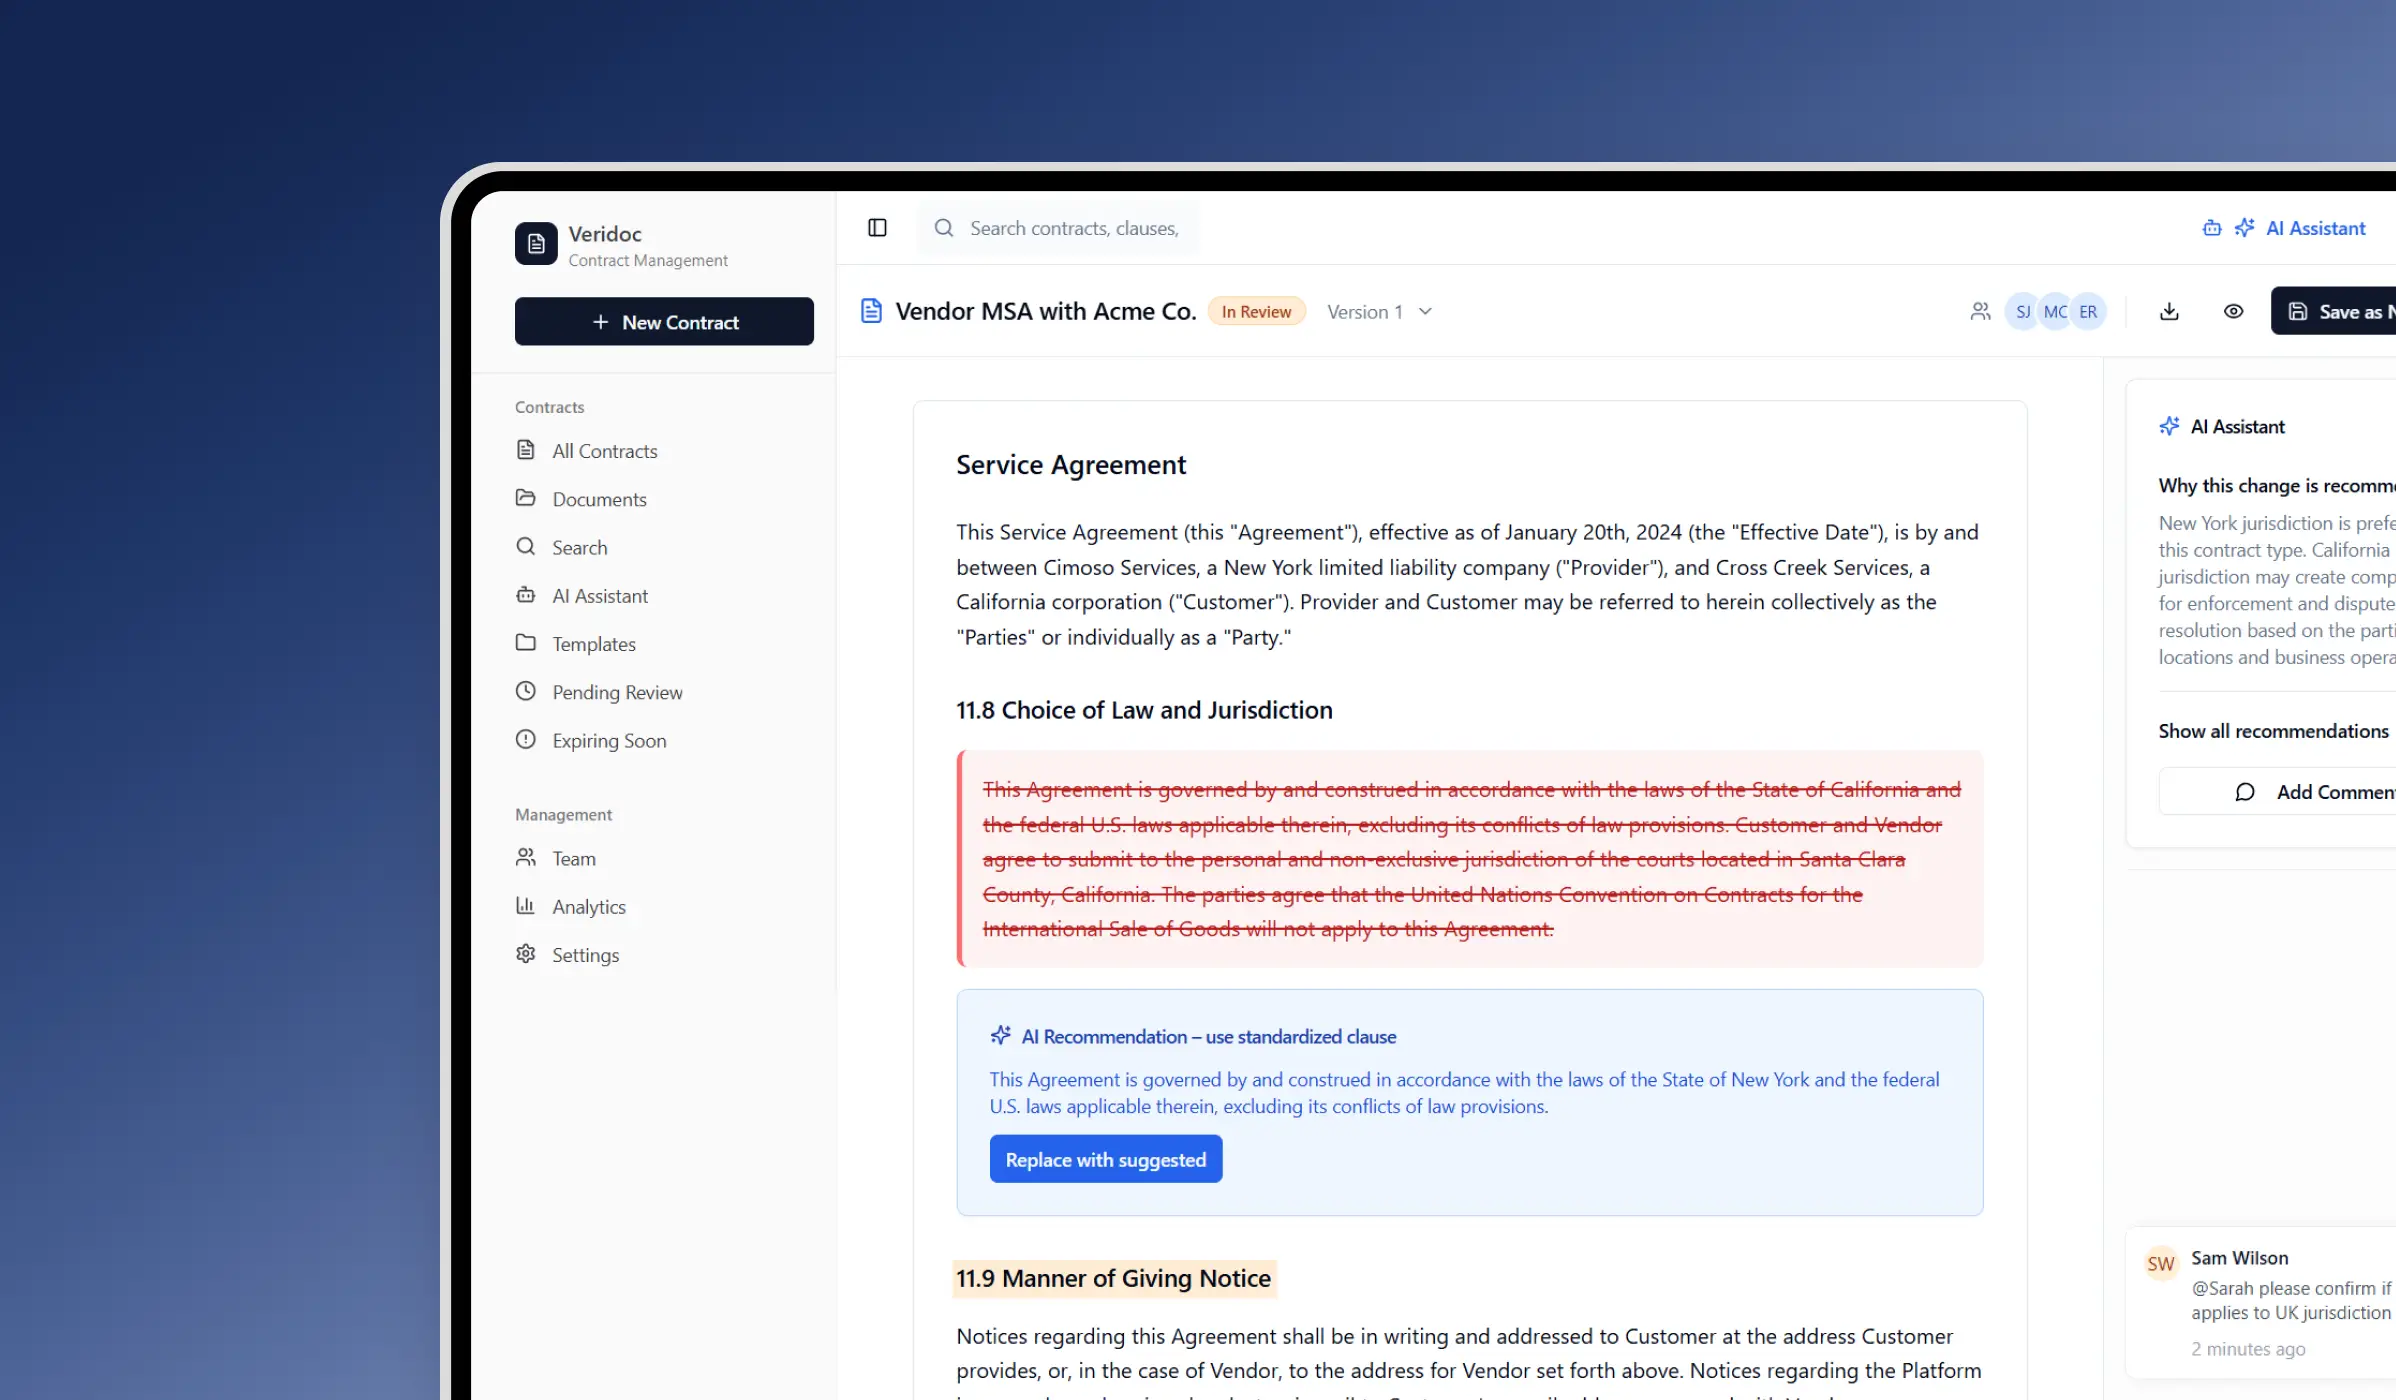Click the Settings gear icon
This screenshot has height=1400, width=2396.
point(525,954)
